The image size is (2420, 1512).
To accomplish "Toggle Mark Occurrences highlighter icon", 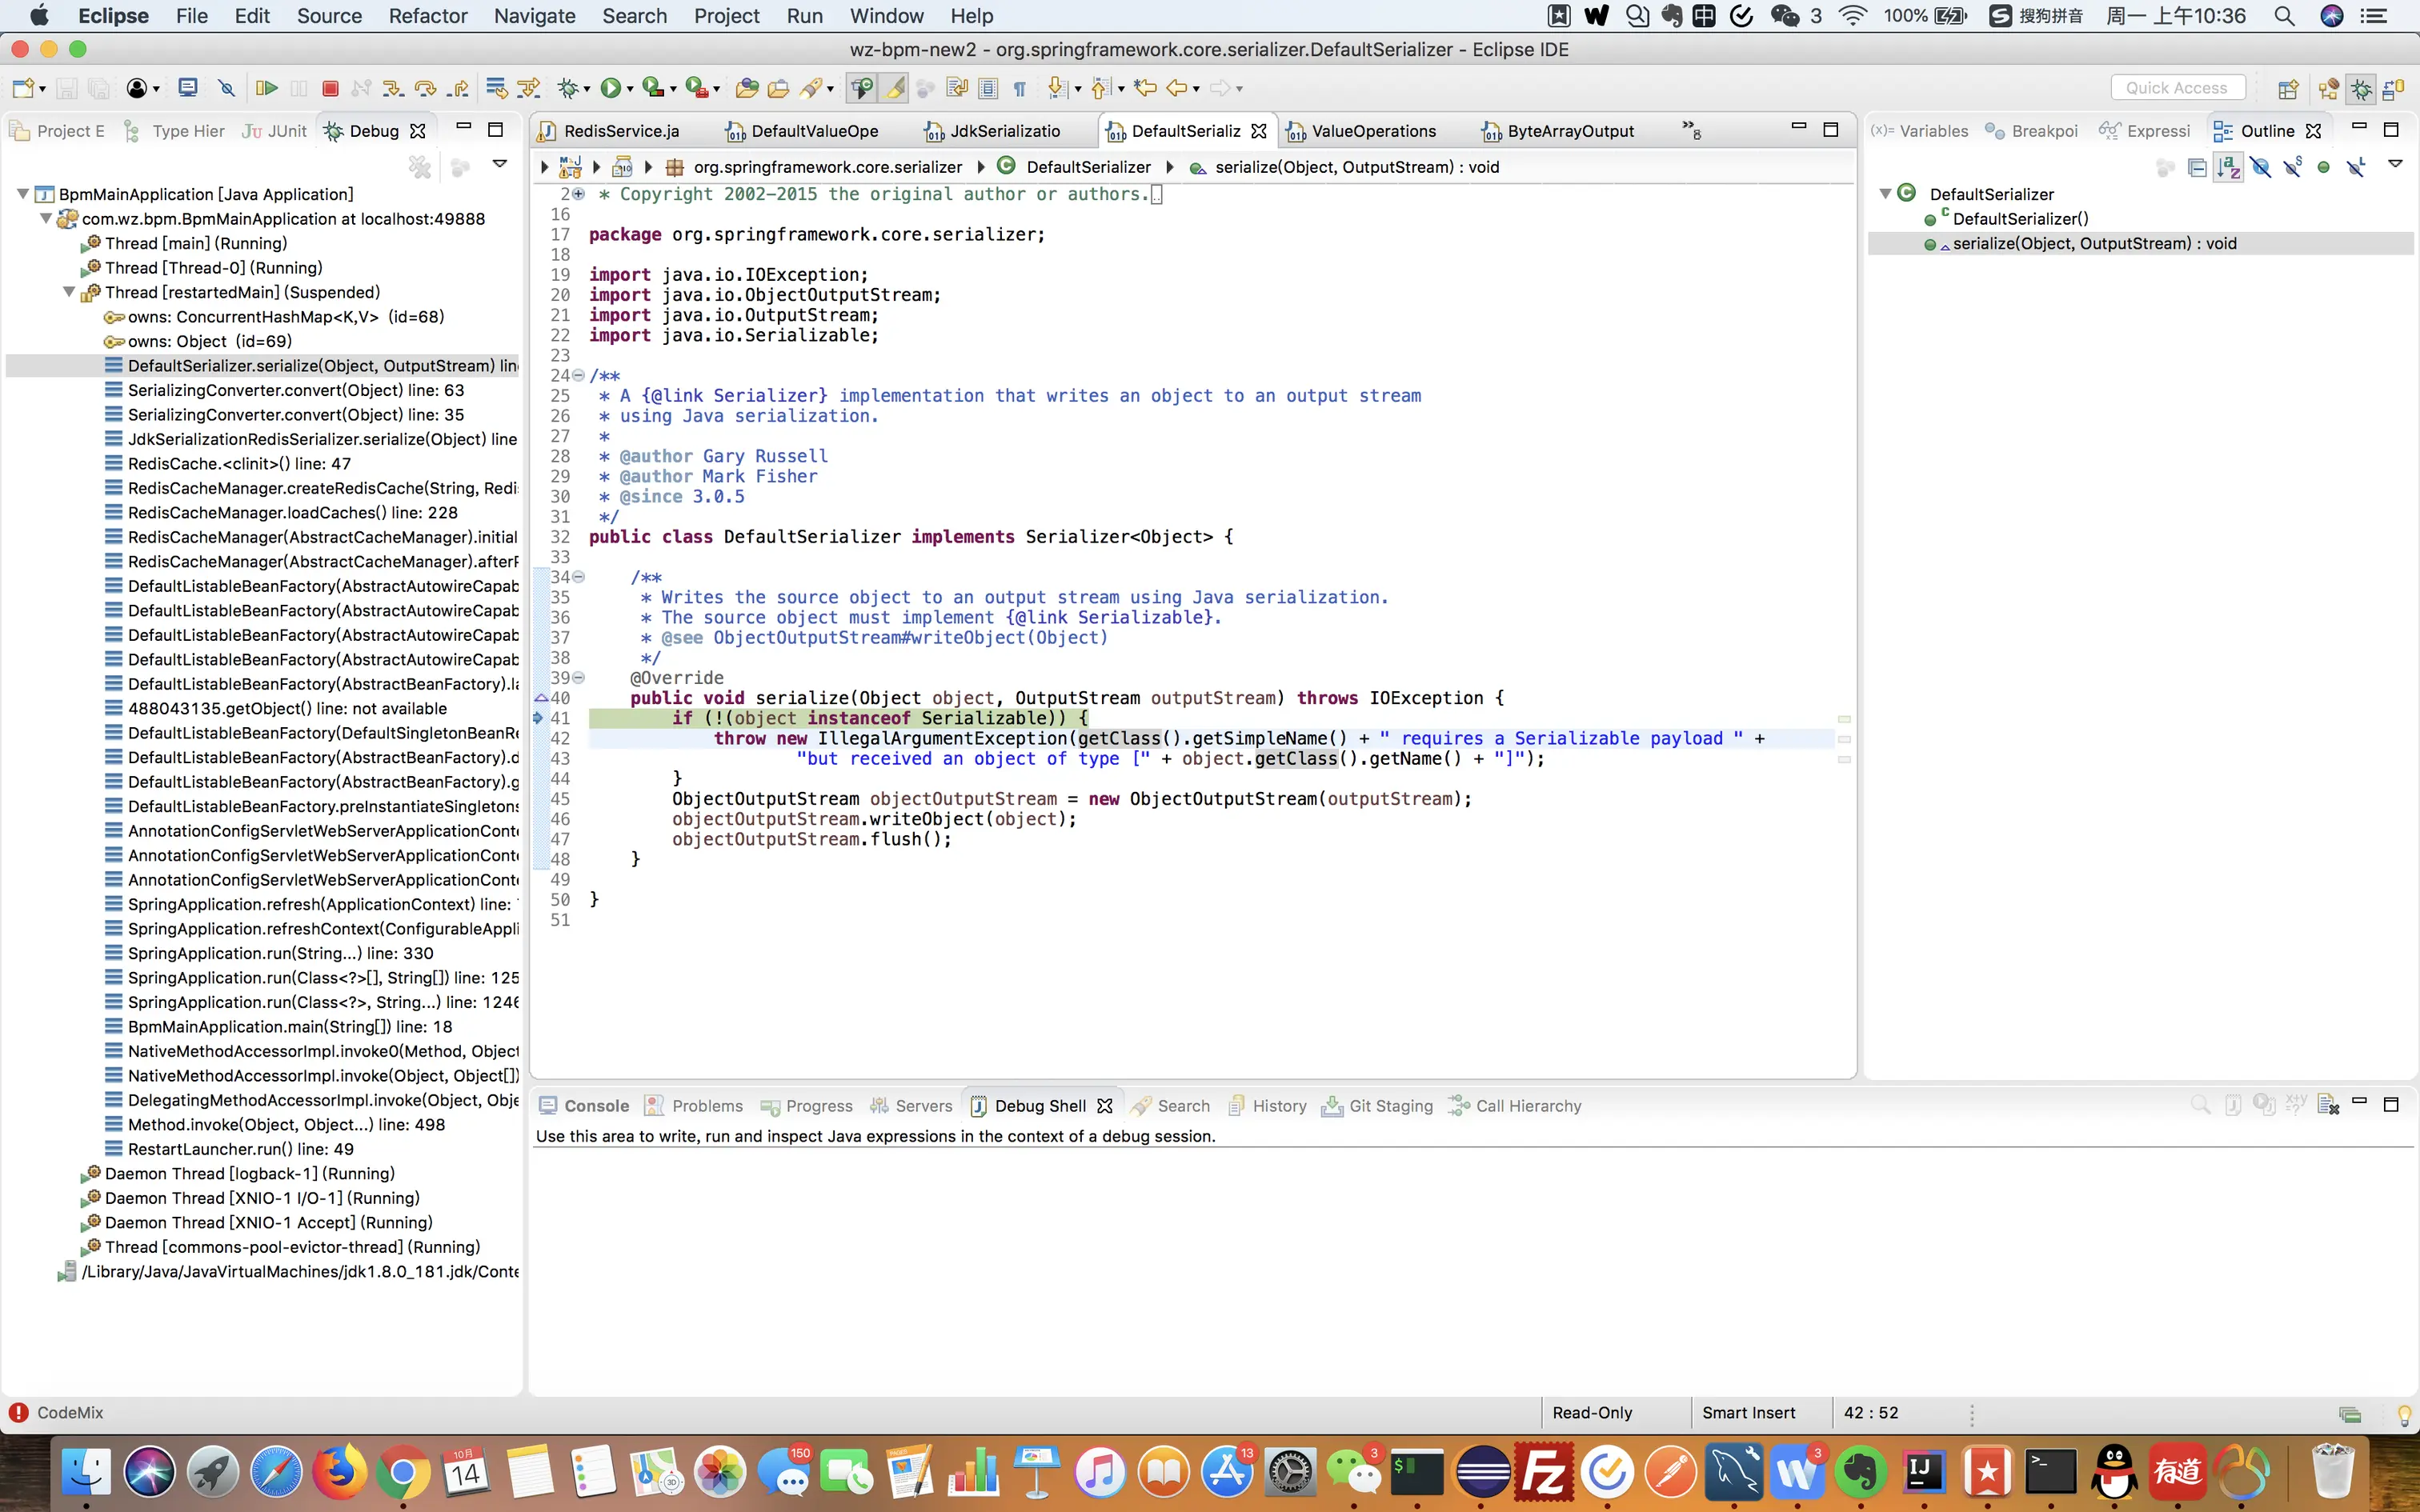I will [x=894, y=89].
